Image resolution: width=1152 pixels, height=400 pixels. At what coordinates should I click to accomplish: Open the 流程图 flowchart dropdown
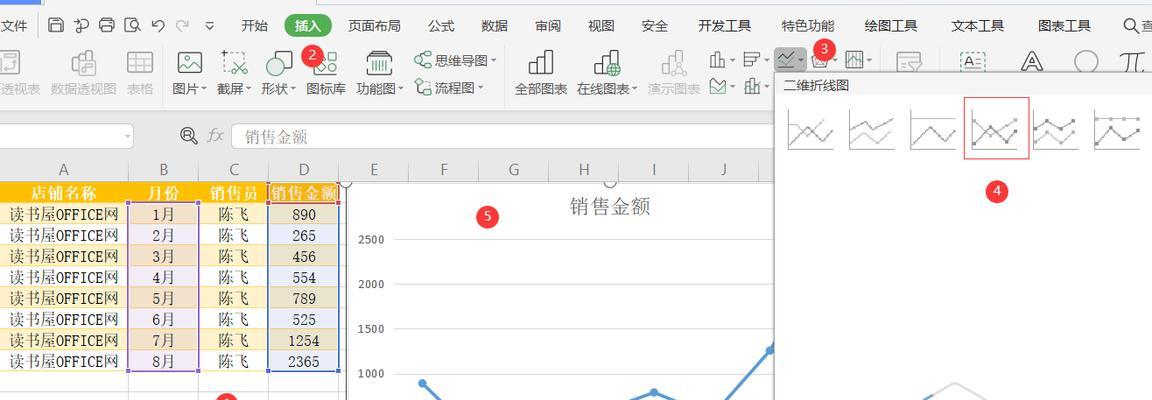pos(449,88)
